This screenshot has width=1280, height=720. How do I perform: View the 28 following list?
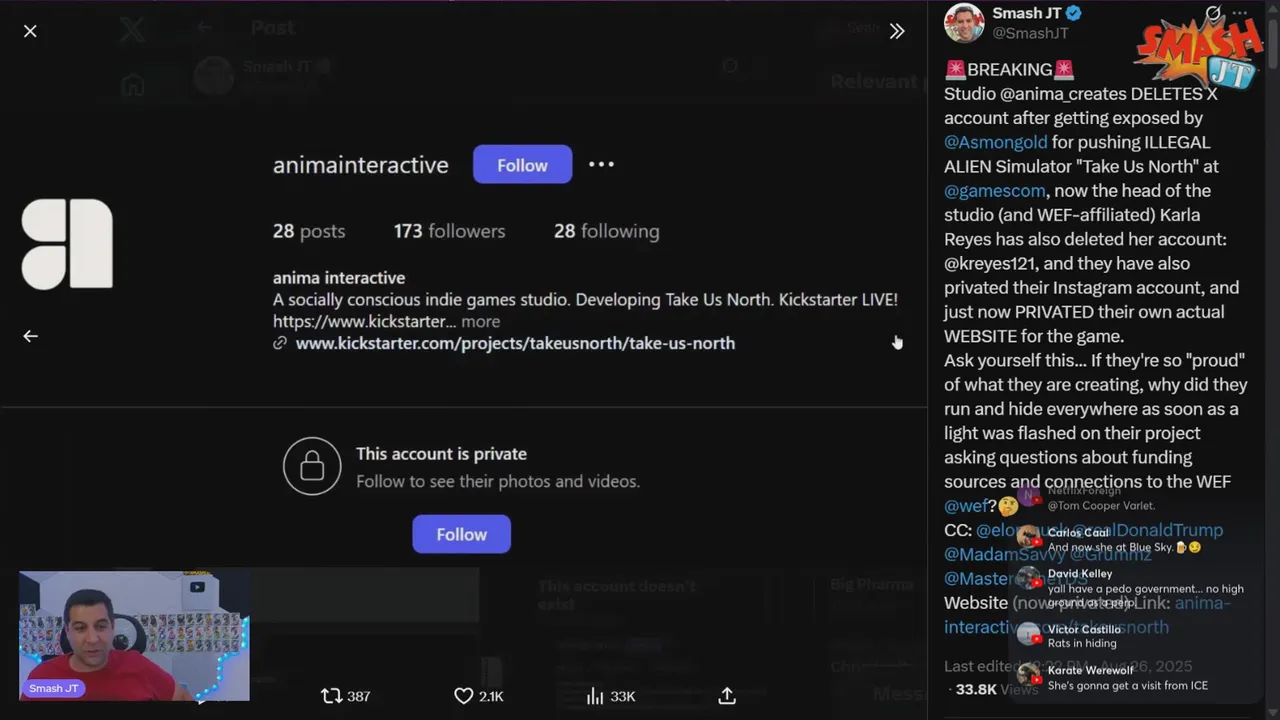(606, 231)
